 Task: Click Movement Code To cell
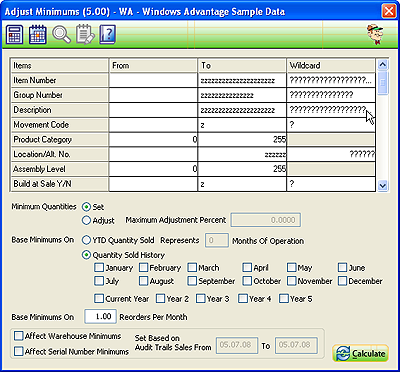[242, 125]
